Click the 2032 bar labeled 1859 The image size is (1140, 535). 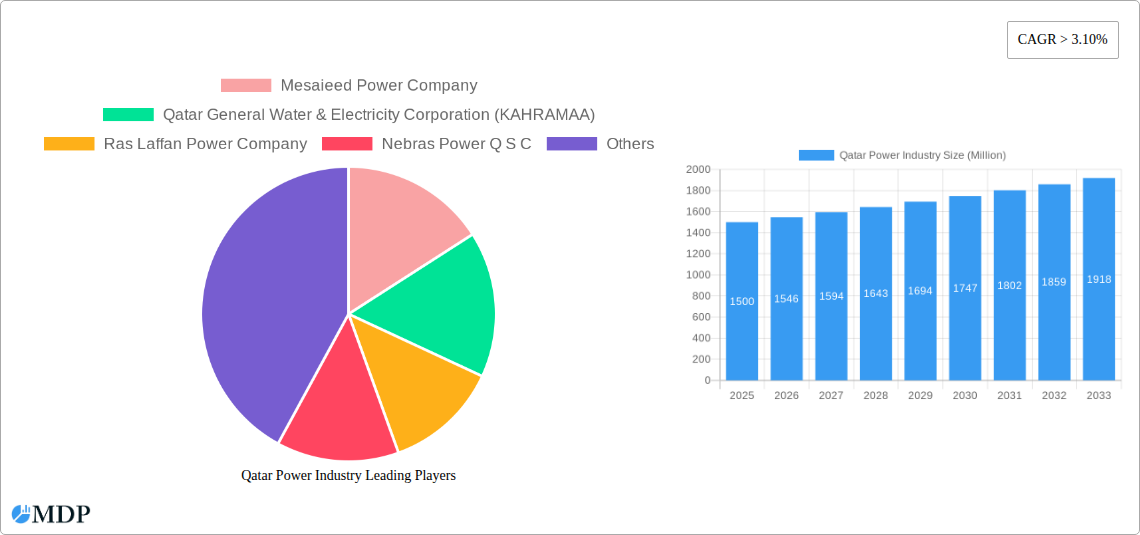coord(1054,282)
